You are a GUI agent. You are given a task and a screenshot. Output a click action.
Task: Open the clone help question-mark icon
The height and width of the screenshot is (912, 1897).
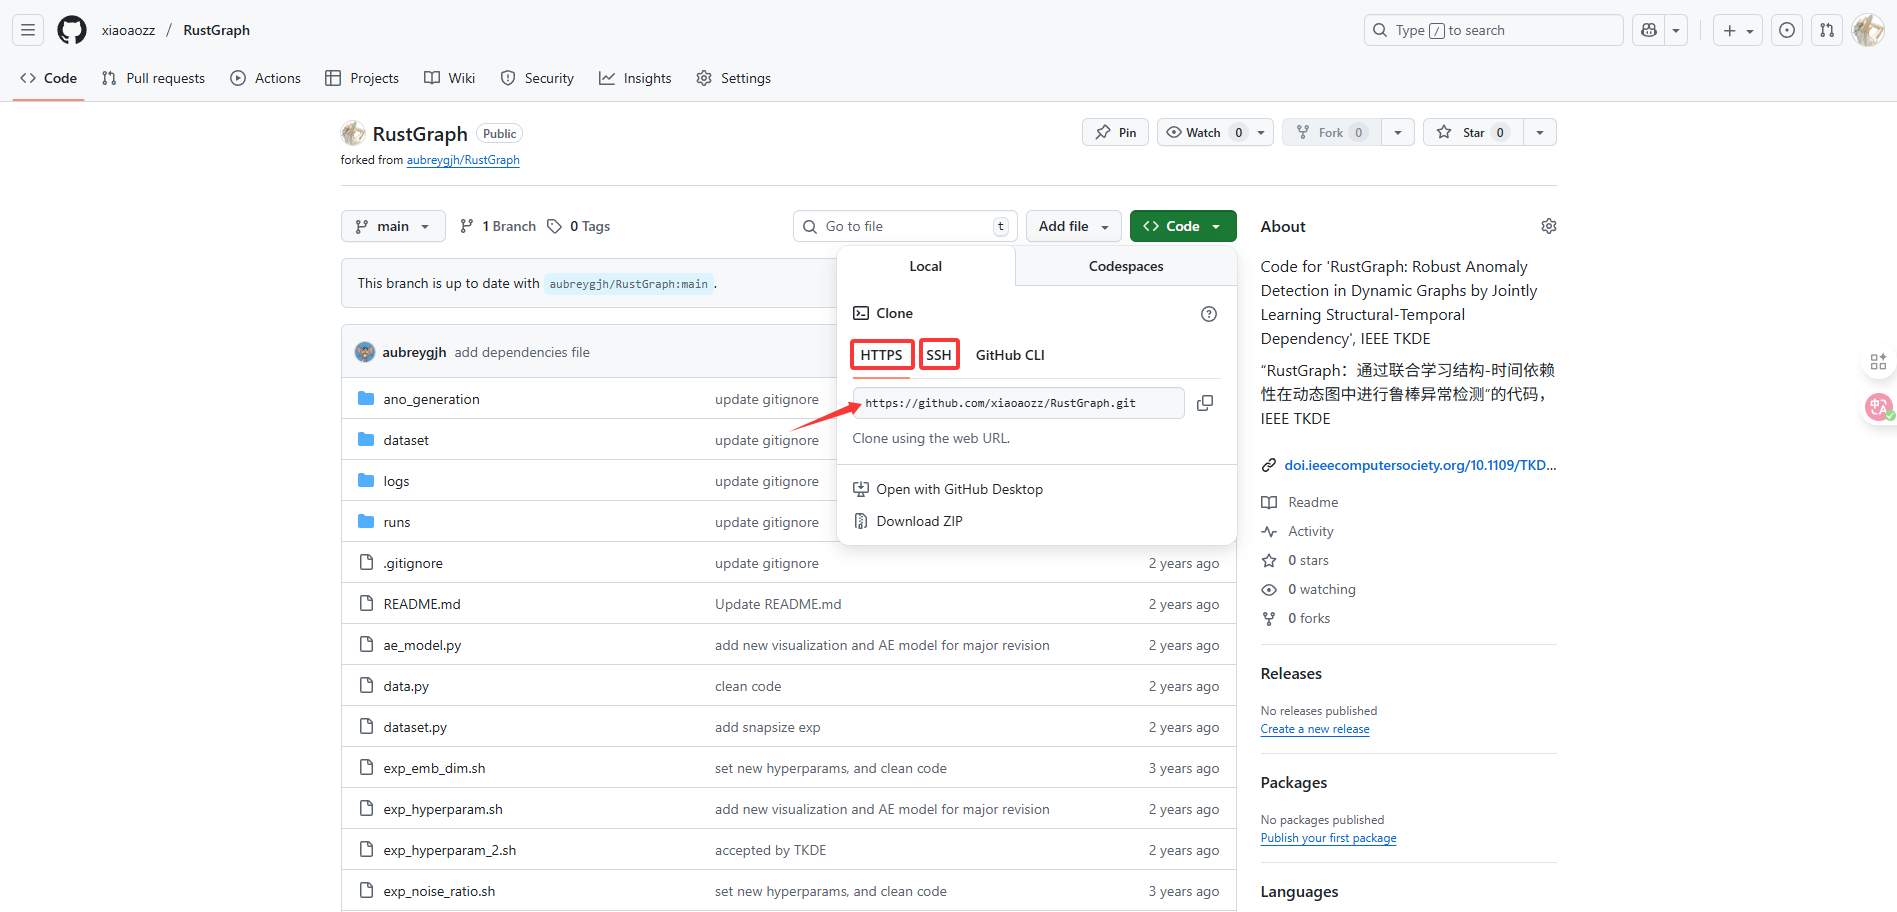coord(1209,314)
